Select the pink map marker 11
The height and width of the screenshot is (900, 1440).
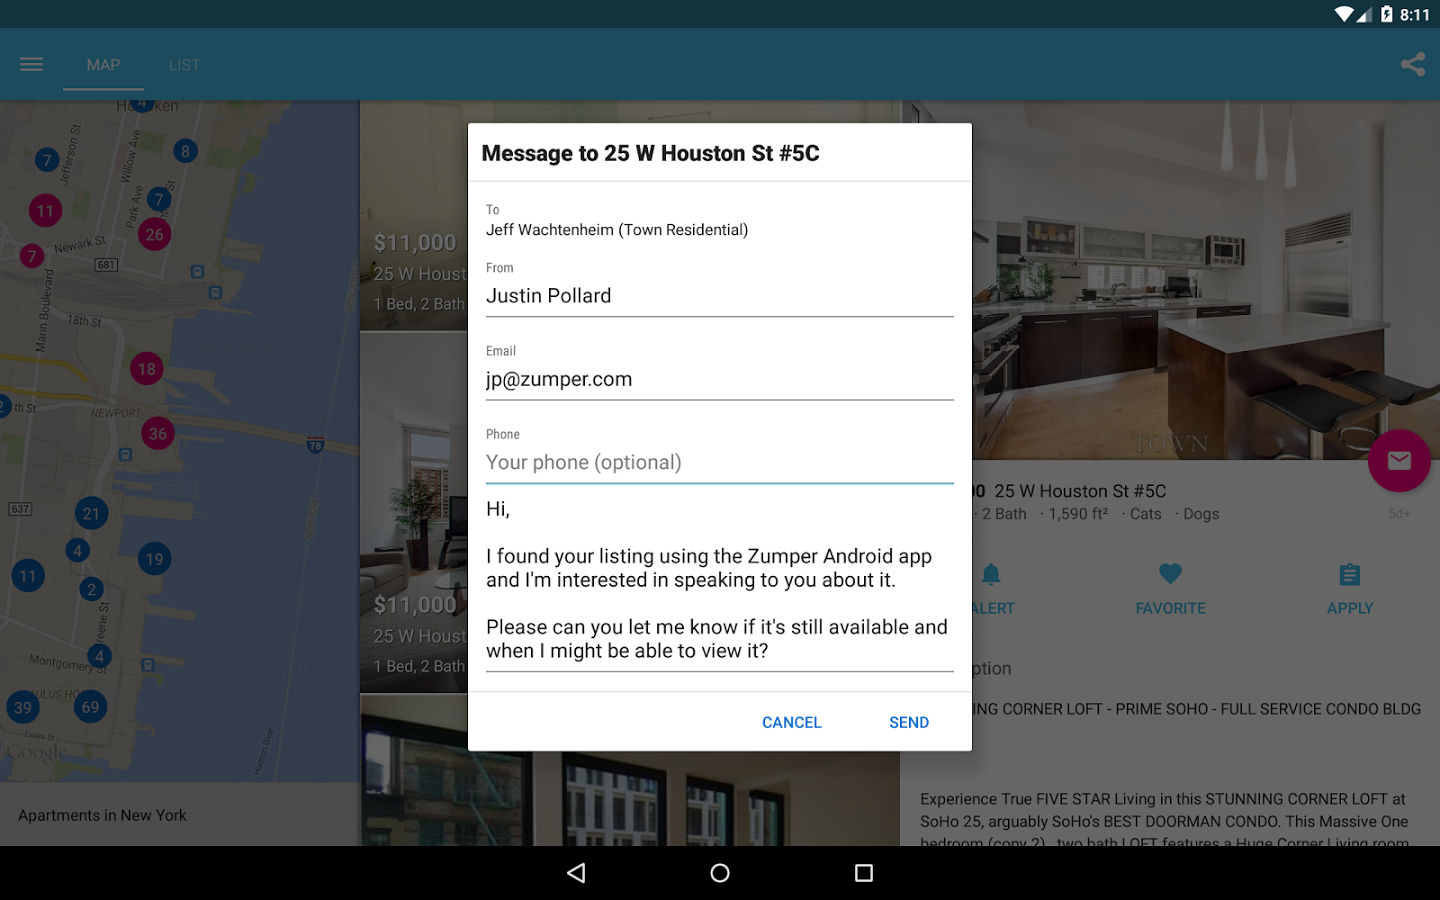click(45, 211)
